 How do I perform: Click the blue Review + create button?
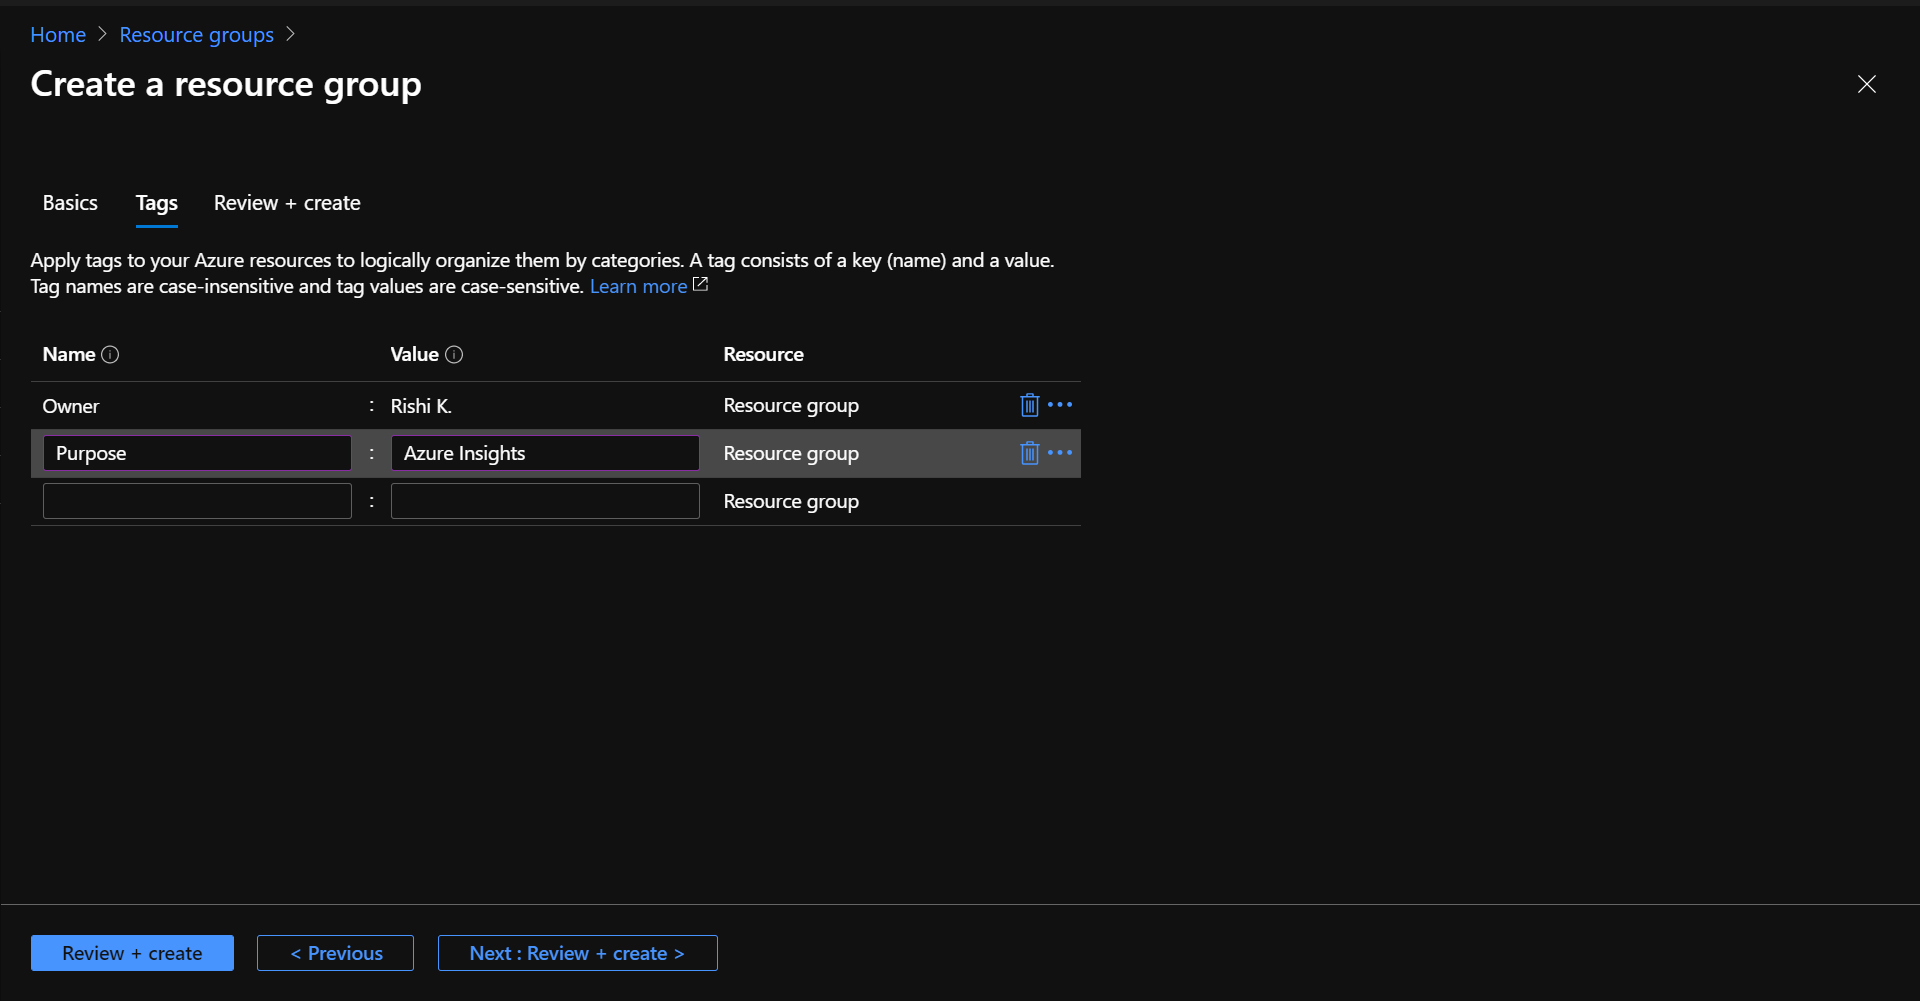[x=132, y=953]
